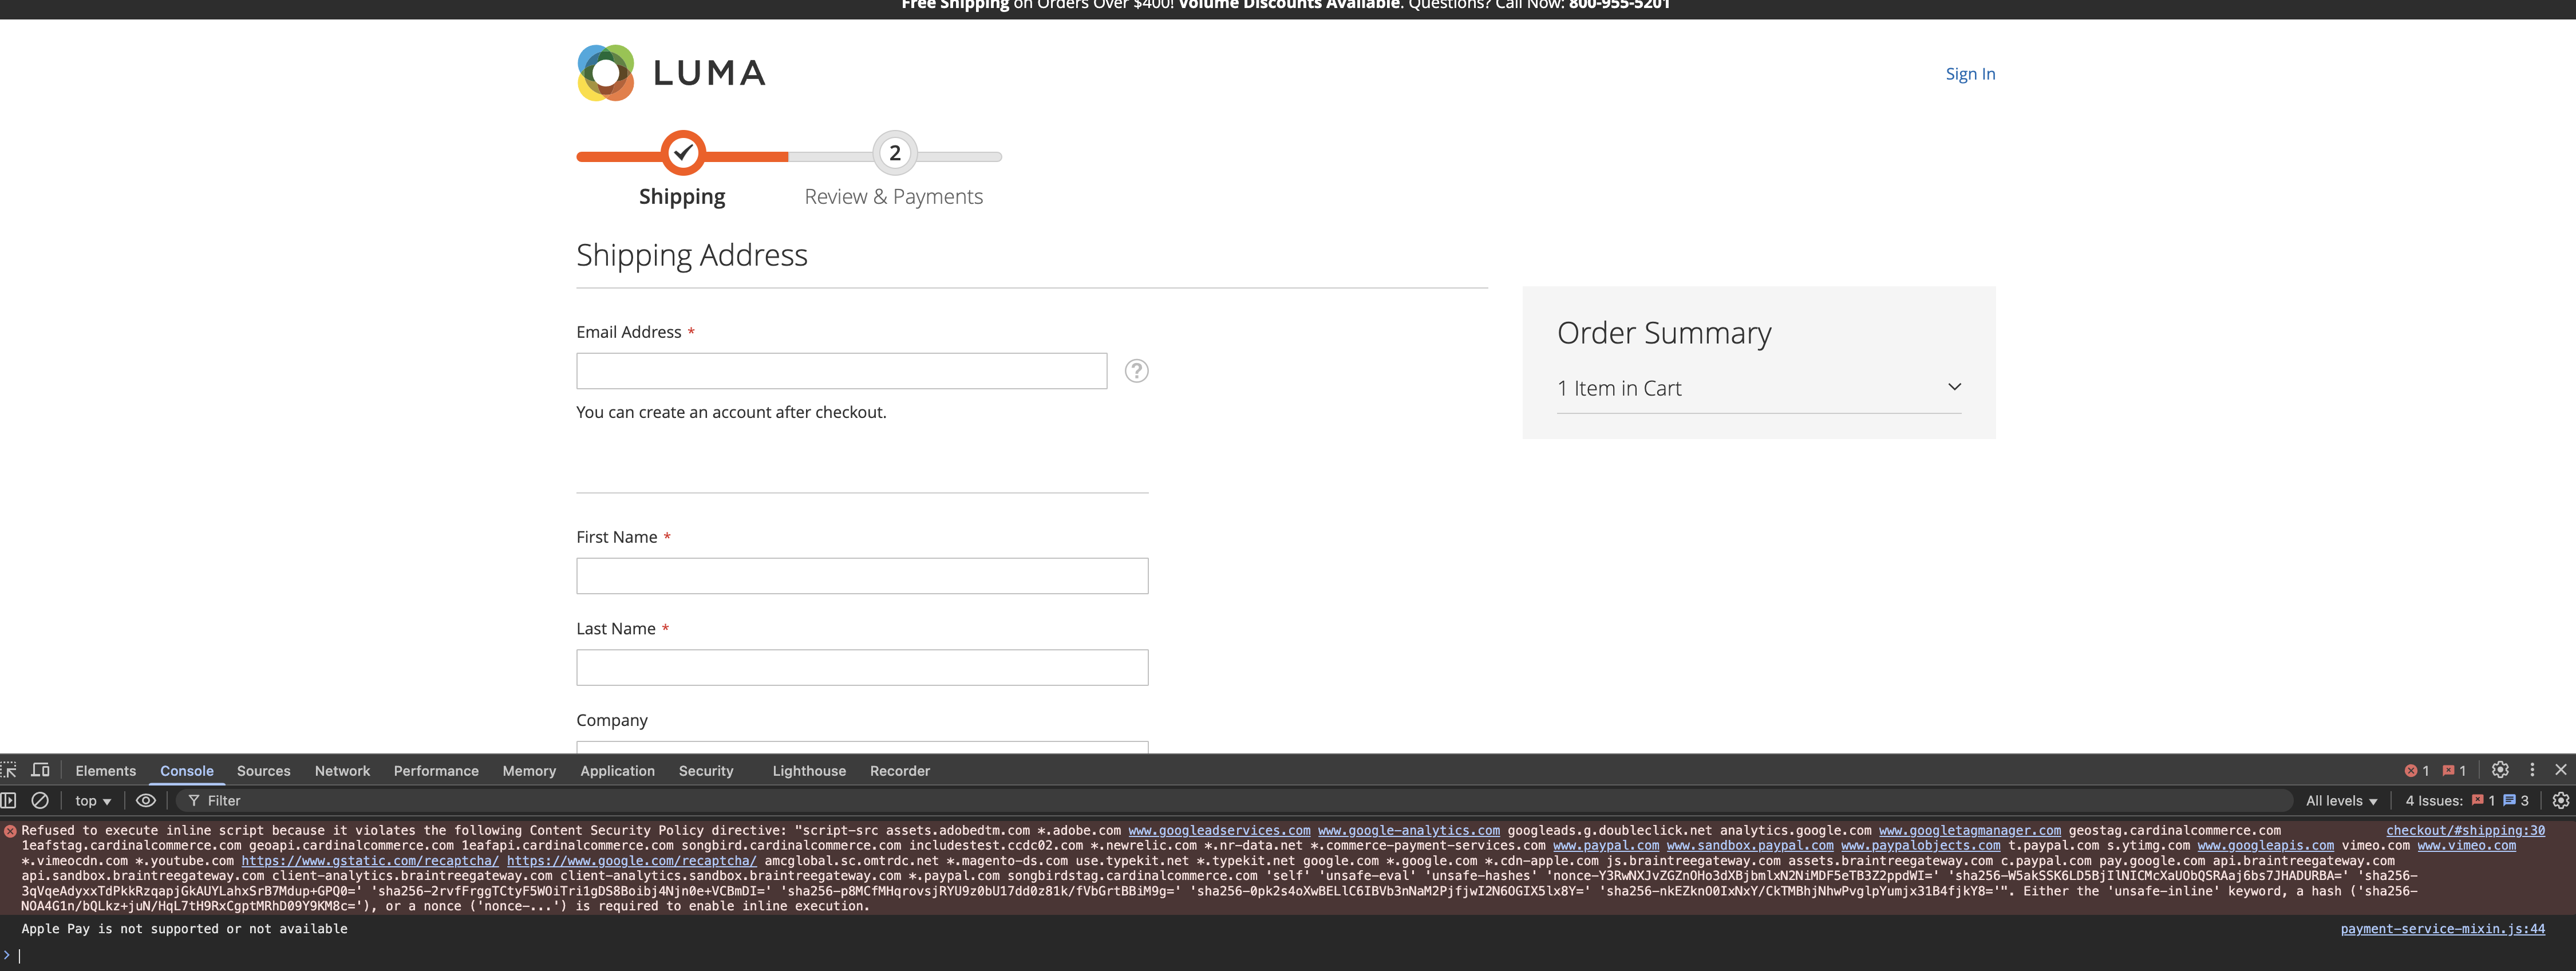
Task: Open the Lighthouse panel
Action: click(x=809, y=770)
